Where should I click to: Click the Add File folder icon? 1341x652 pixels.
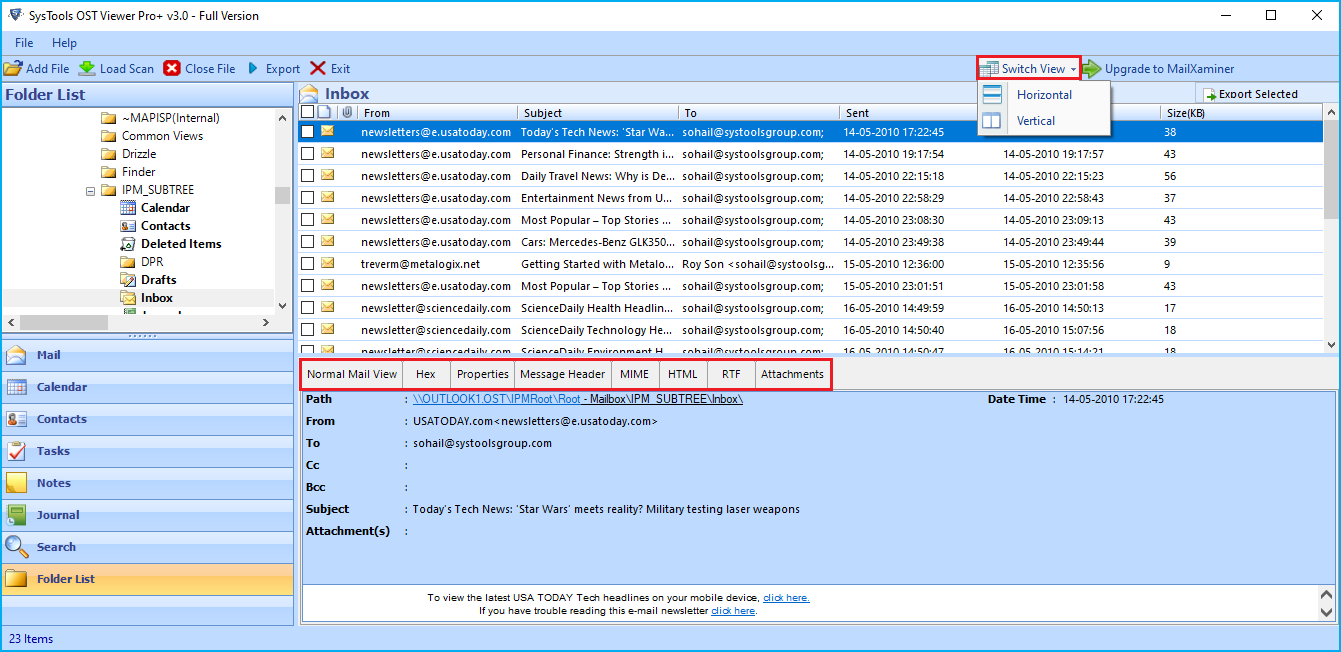pos(13,68)
